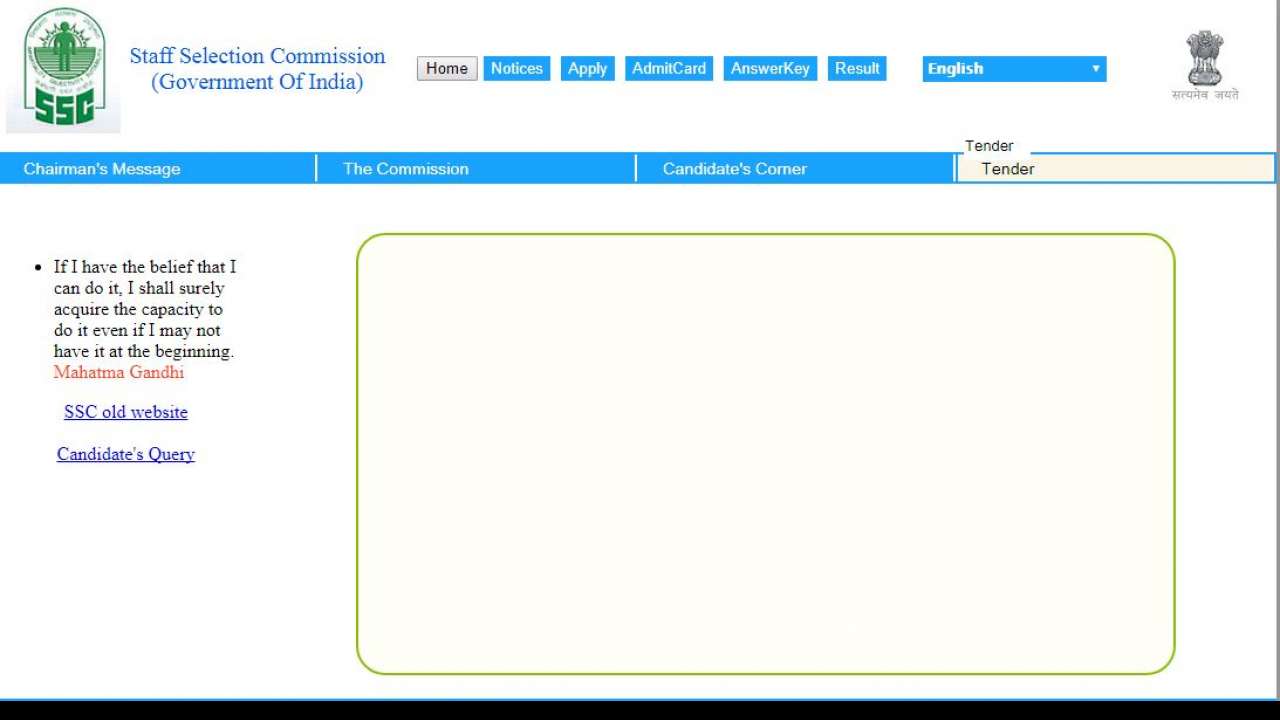Open the Candidate's Query link

click(x=125, y=454)
